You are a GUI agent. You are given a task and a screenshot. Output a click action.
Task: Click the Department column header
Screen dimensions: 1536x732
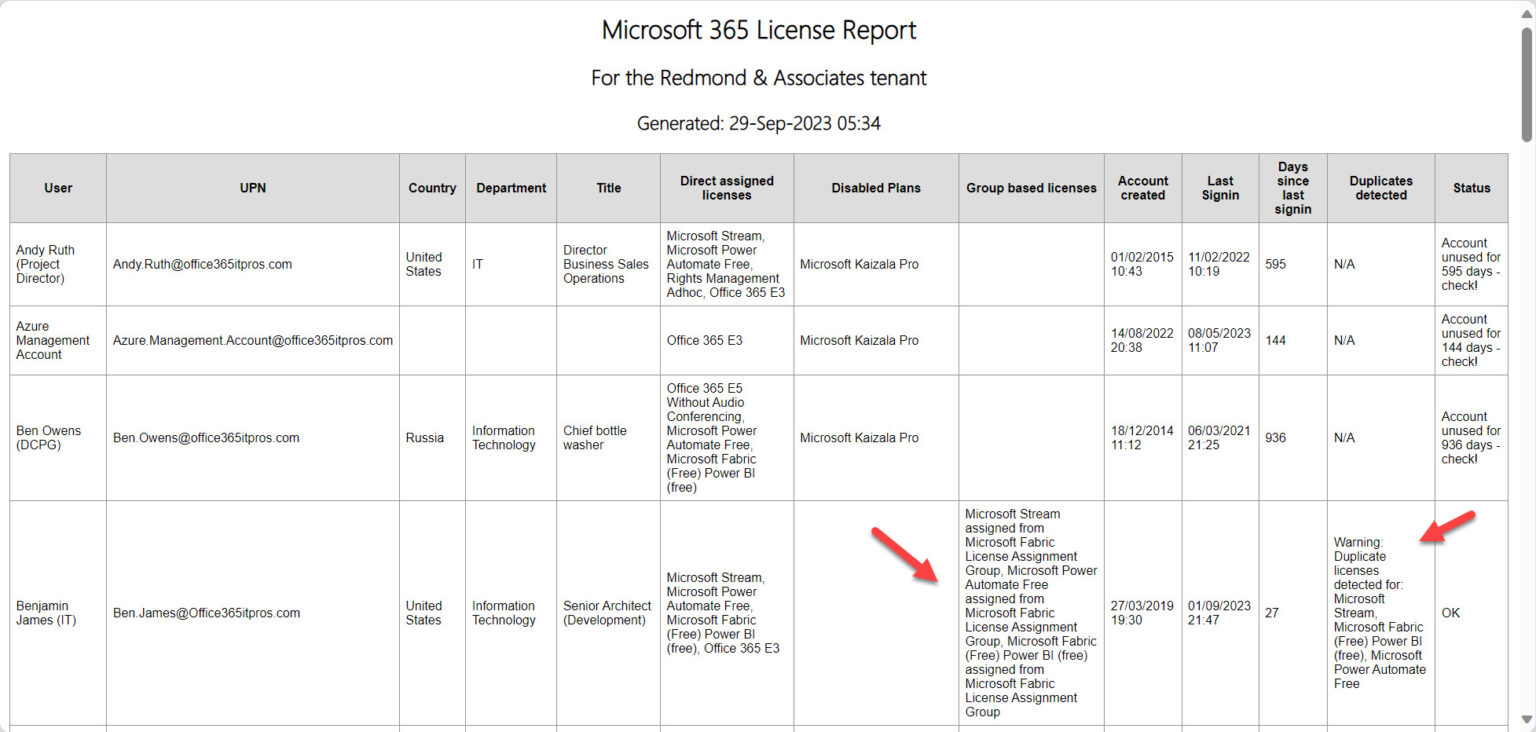pos(510,187)
